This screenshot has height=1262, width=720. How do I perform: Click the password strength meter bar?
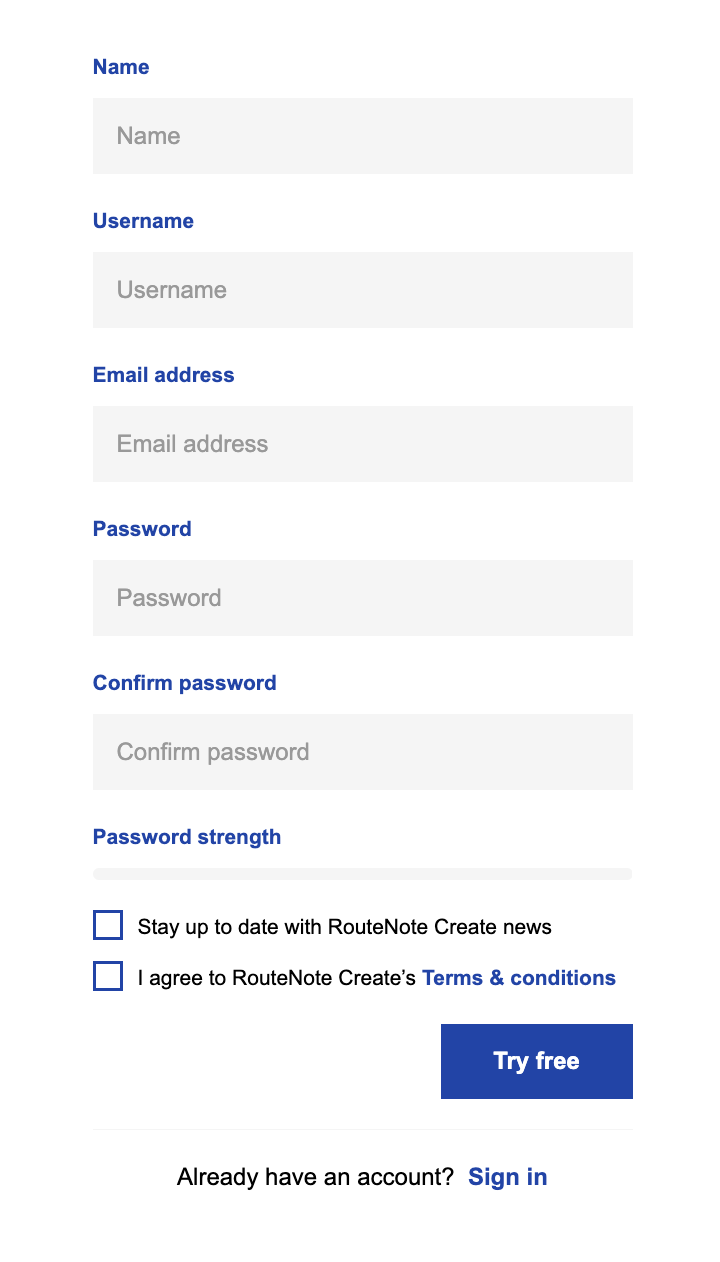pyautogui.click(x=362, y=874)
